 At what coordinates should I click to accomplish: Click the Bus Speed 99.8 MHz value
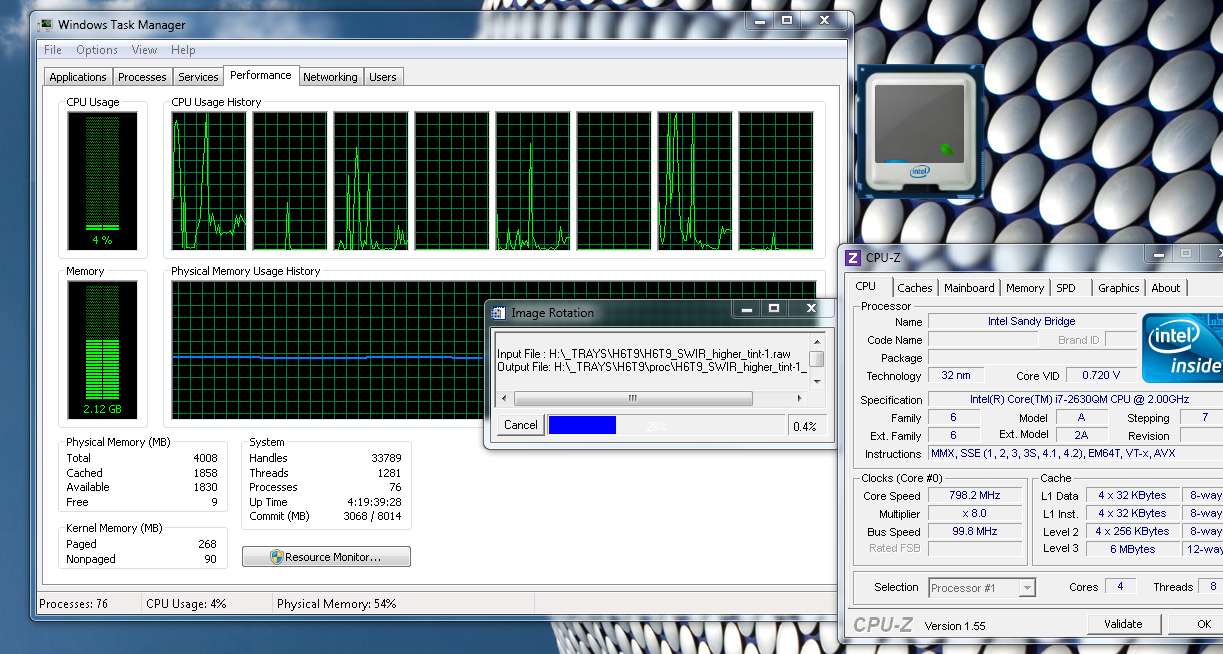coord(973,531)
